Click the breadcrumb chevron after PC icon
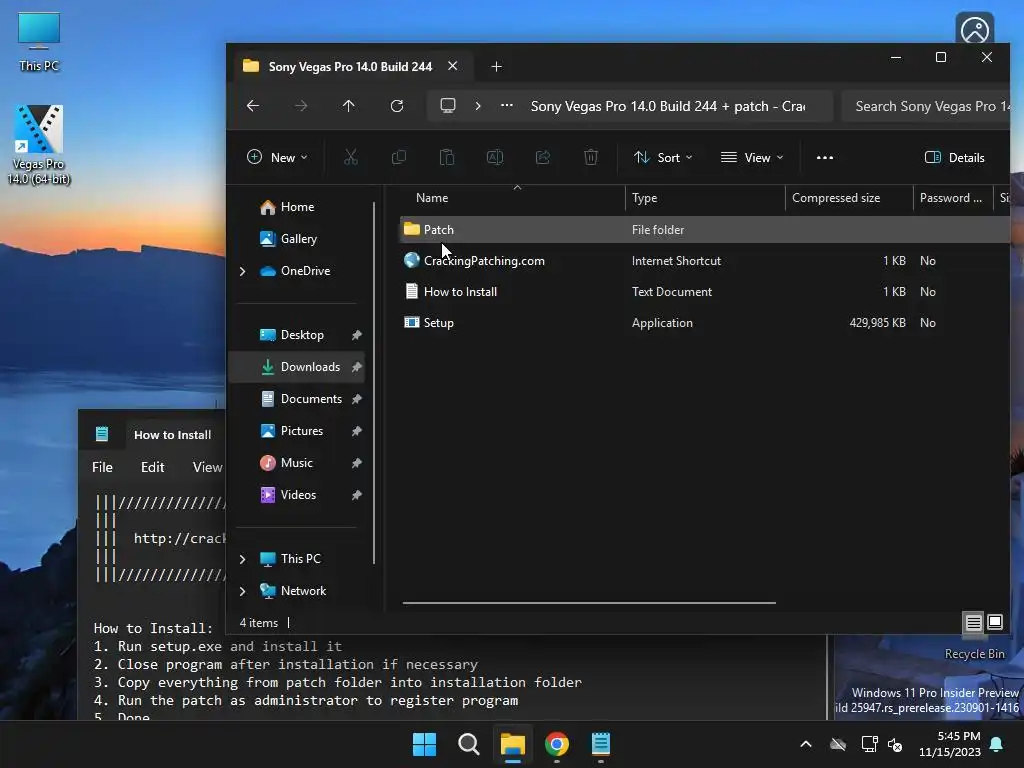Viewport: 1024px width, 768px height. [x=478, y=106]
